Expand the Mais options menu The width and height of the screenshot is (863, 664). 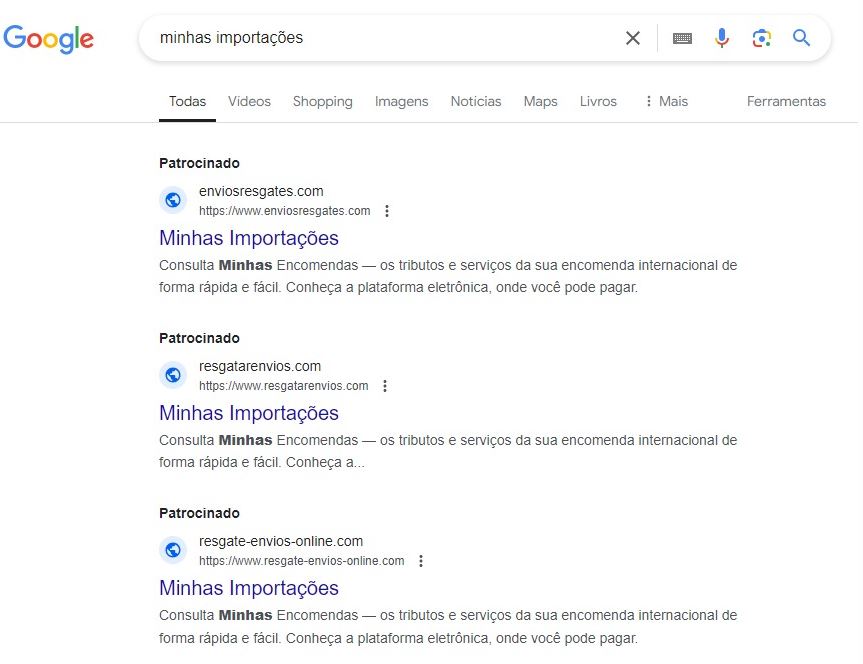665,101
